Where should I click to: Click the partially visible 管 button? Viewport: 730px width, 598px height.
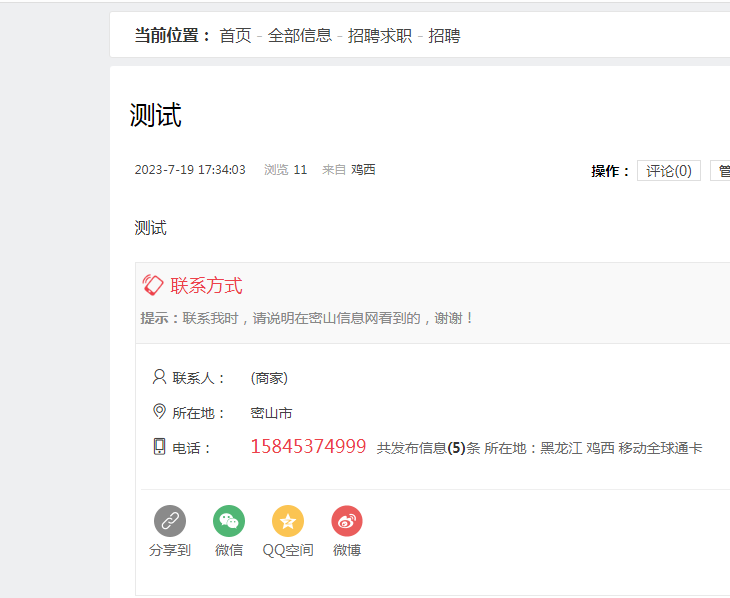coord(720,171)
